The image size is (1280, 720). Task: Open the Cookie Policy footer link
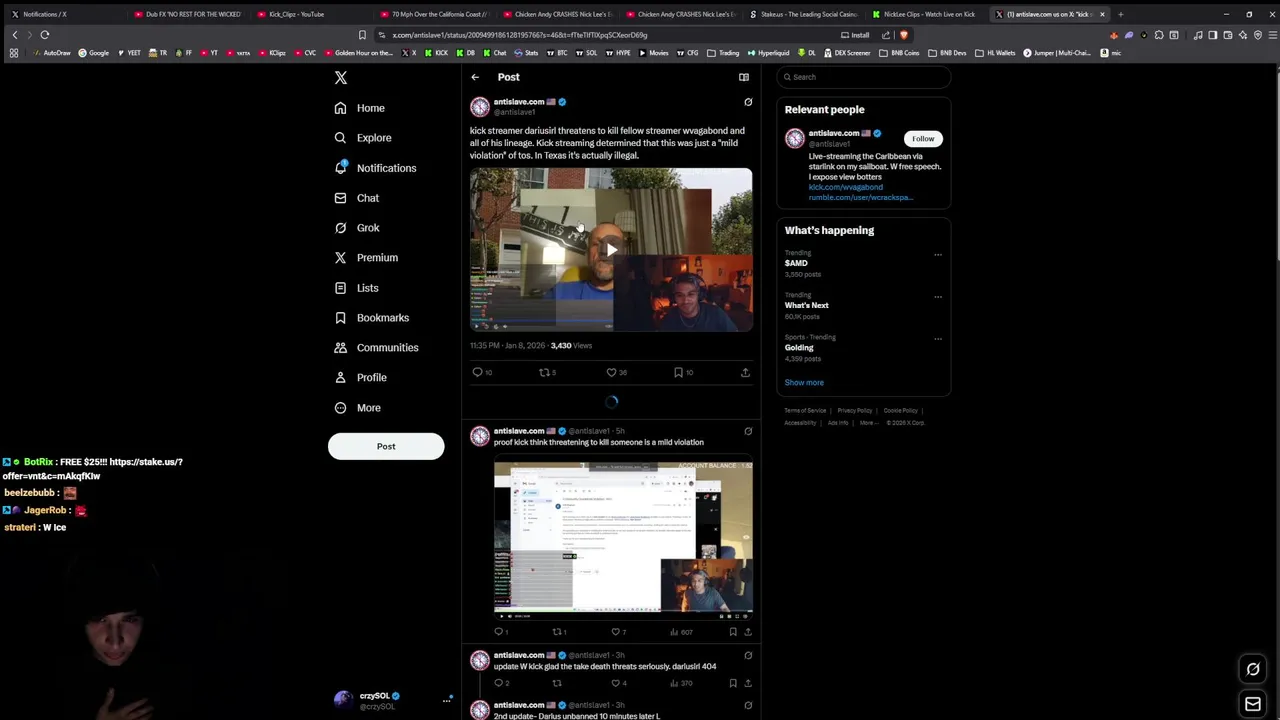900,410
